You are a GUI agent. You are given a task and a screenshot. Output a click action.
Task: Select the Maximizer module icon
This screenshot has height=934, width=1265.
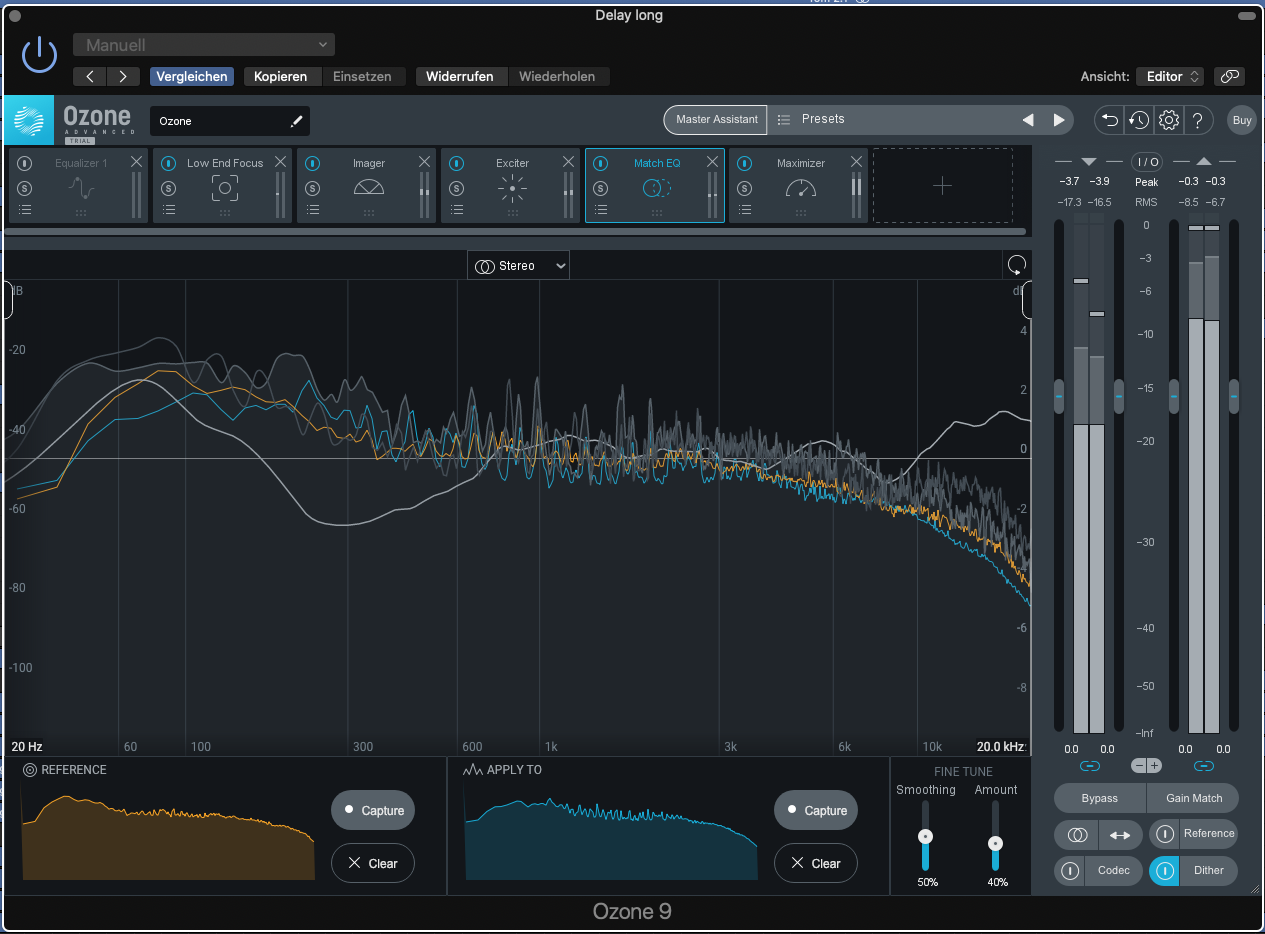coord(801,188)
